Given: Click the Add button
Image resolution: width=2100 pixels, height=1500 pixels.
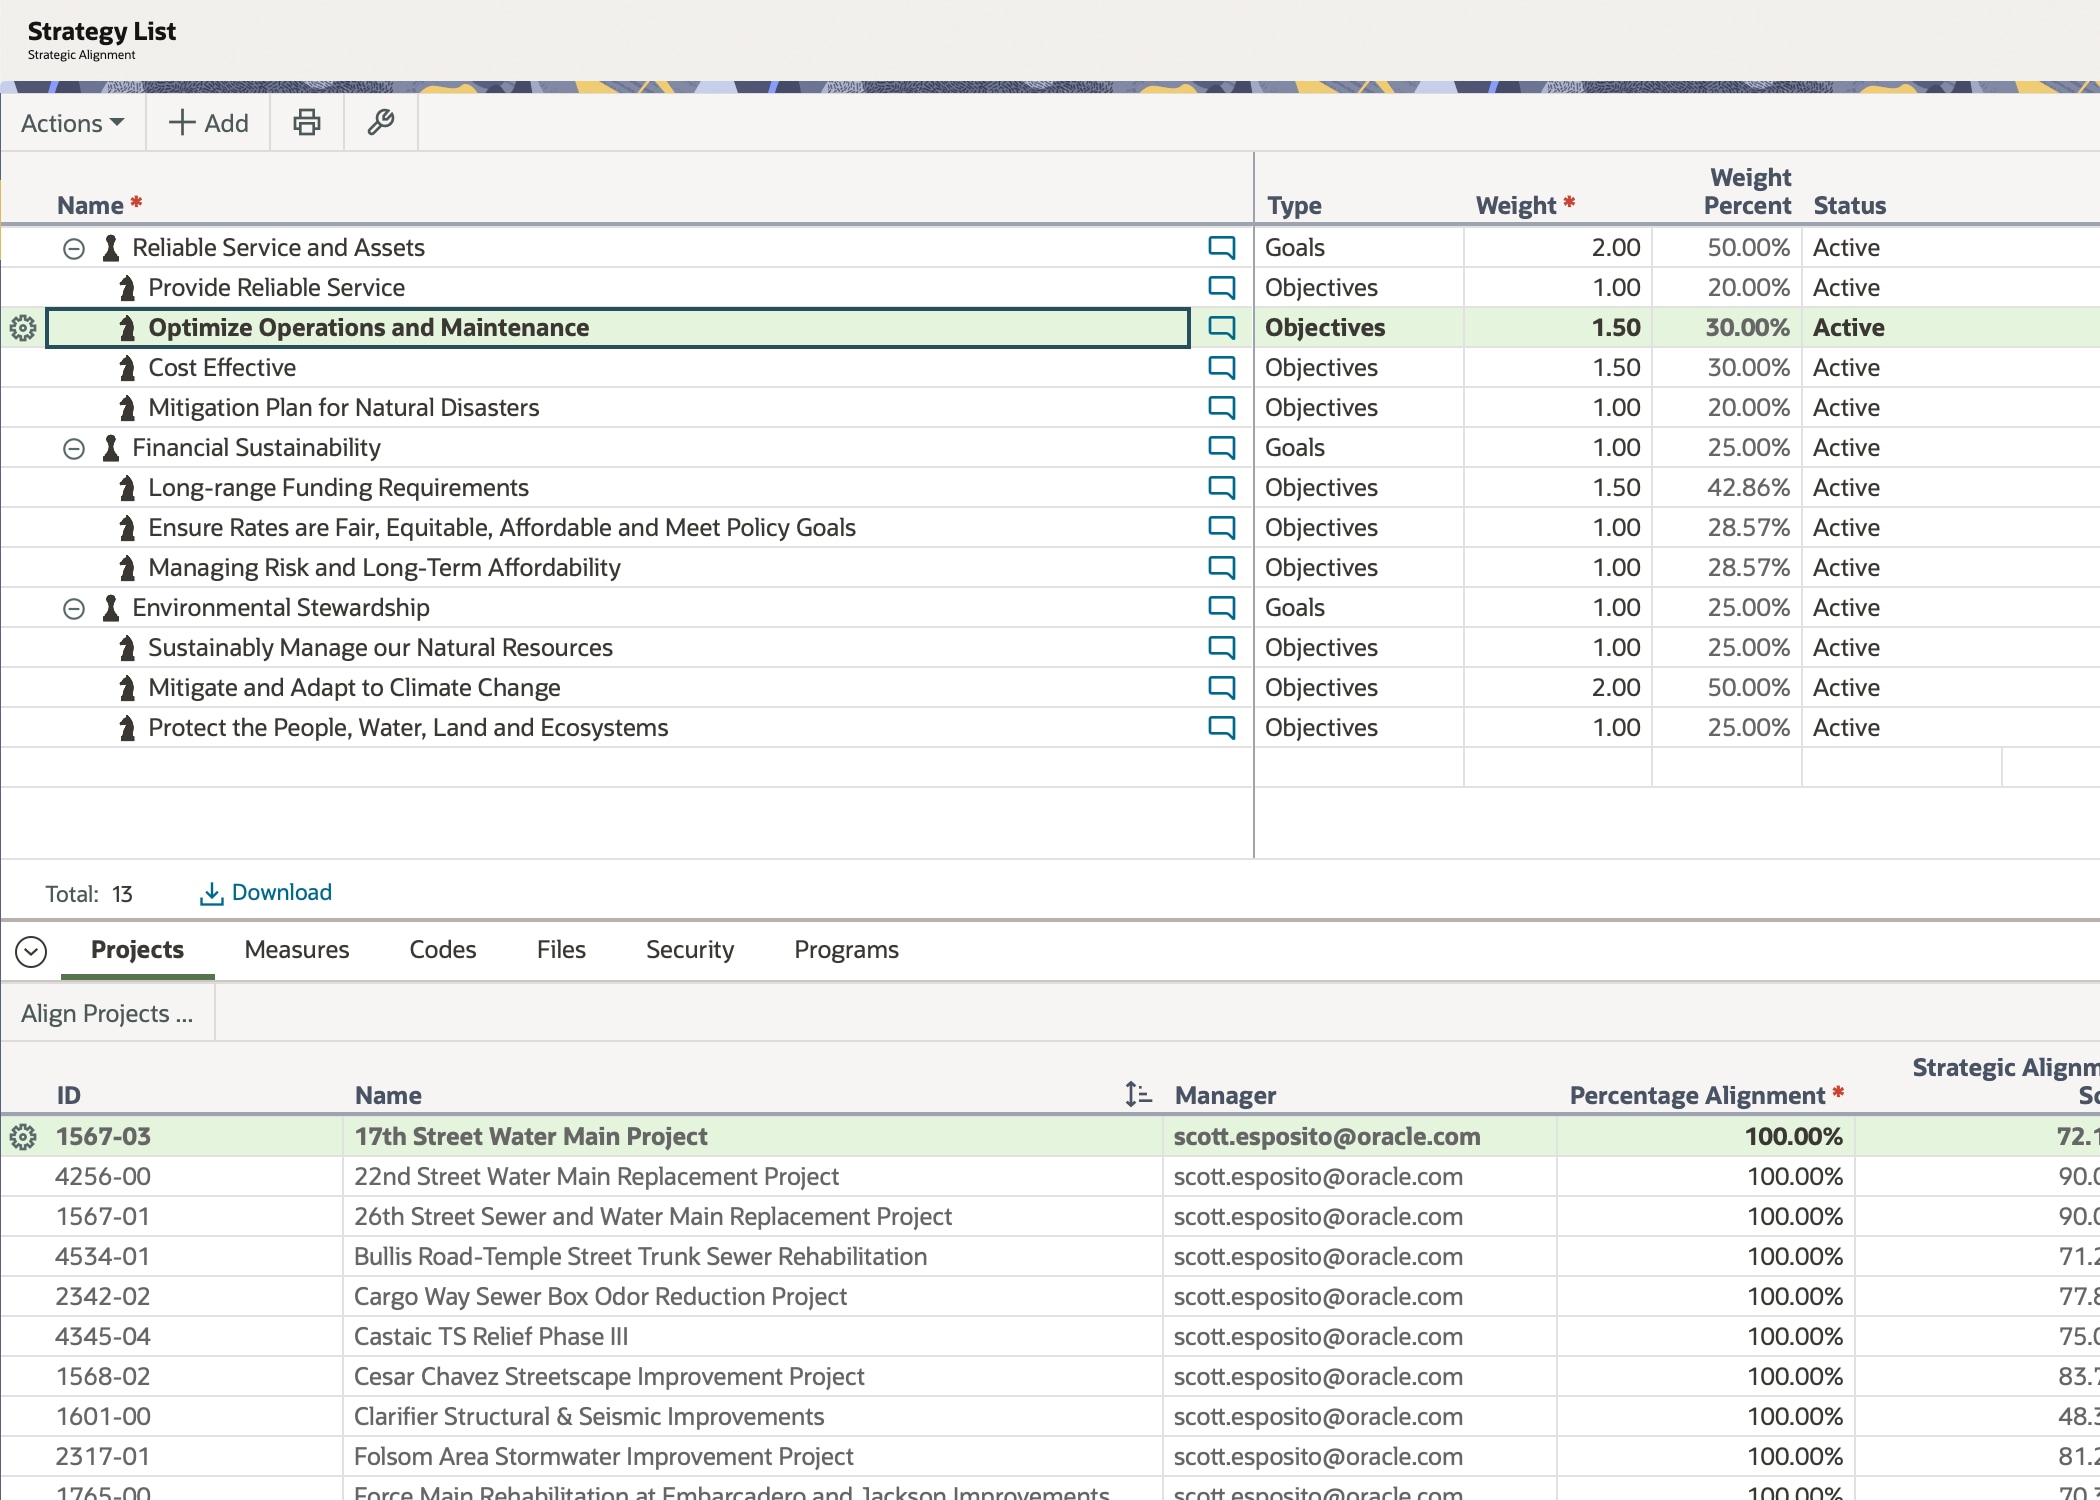Looking at the screenshot, I should point(208,123).
